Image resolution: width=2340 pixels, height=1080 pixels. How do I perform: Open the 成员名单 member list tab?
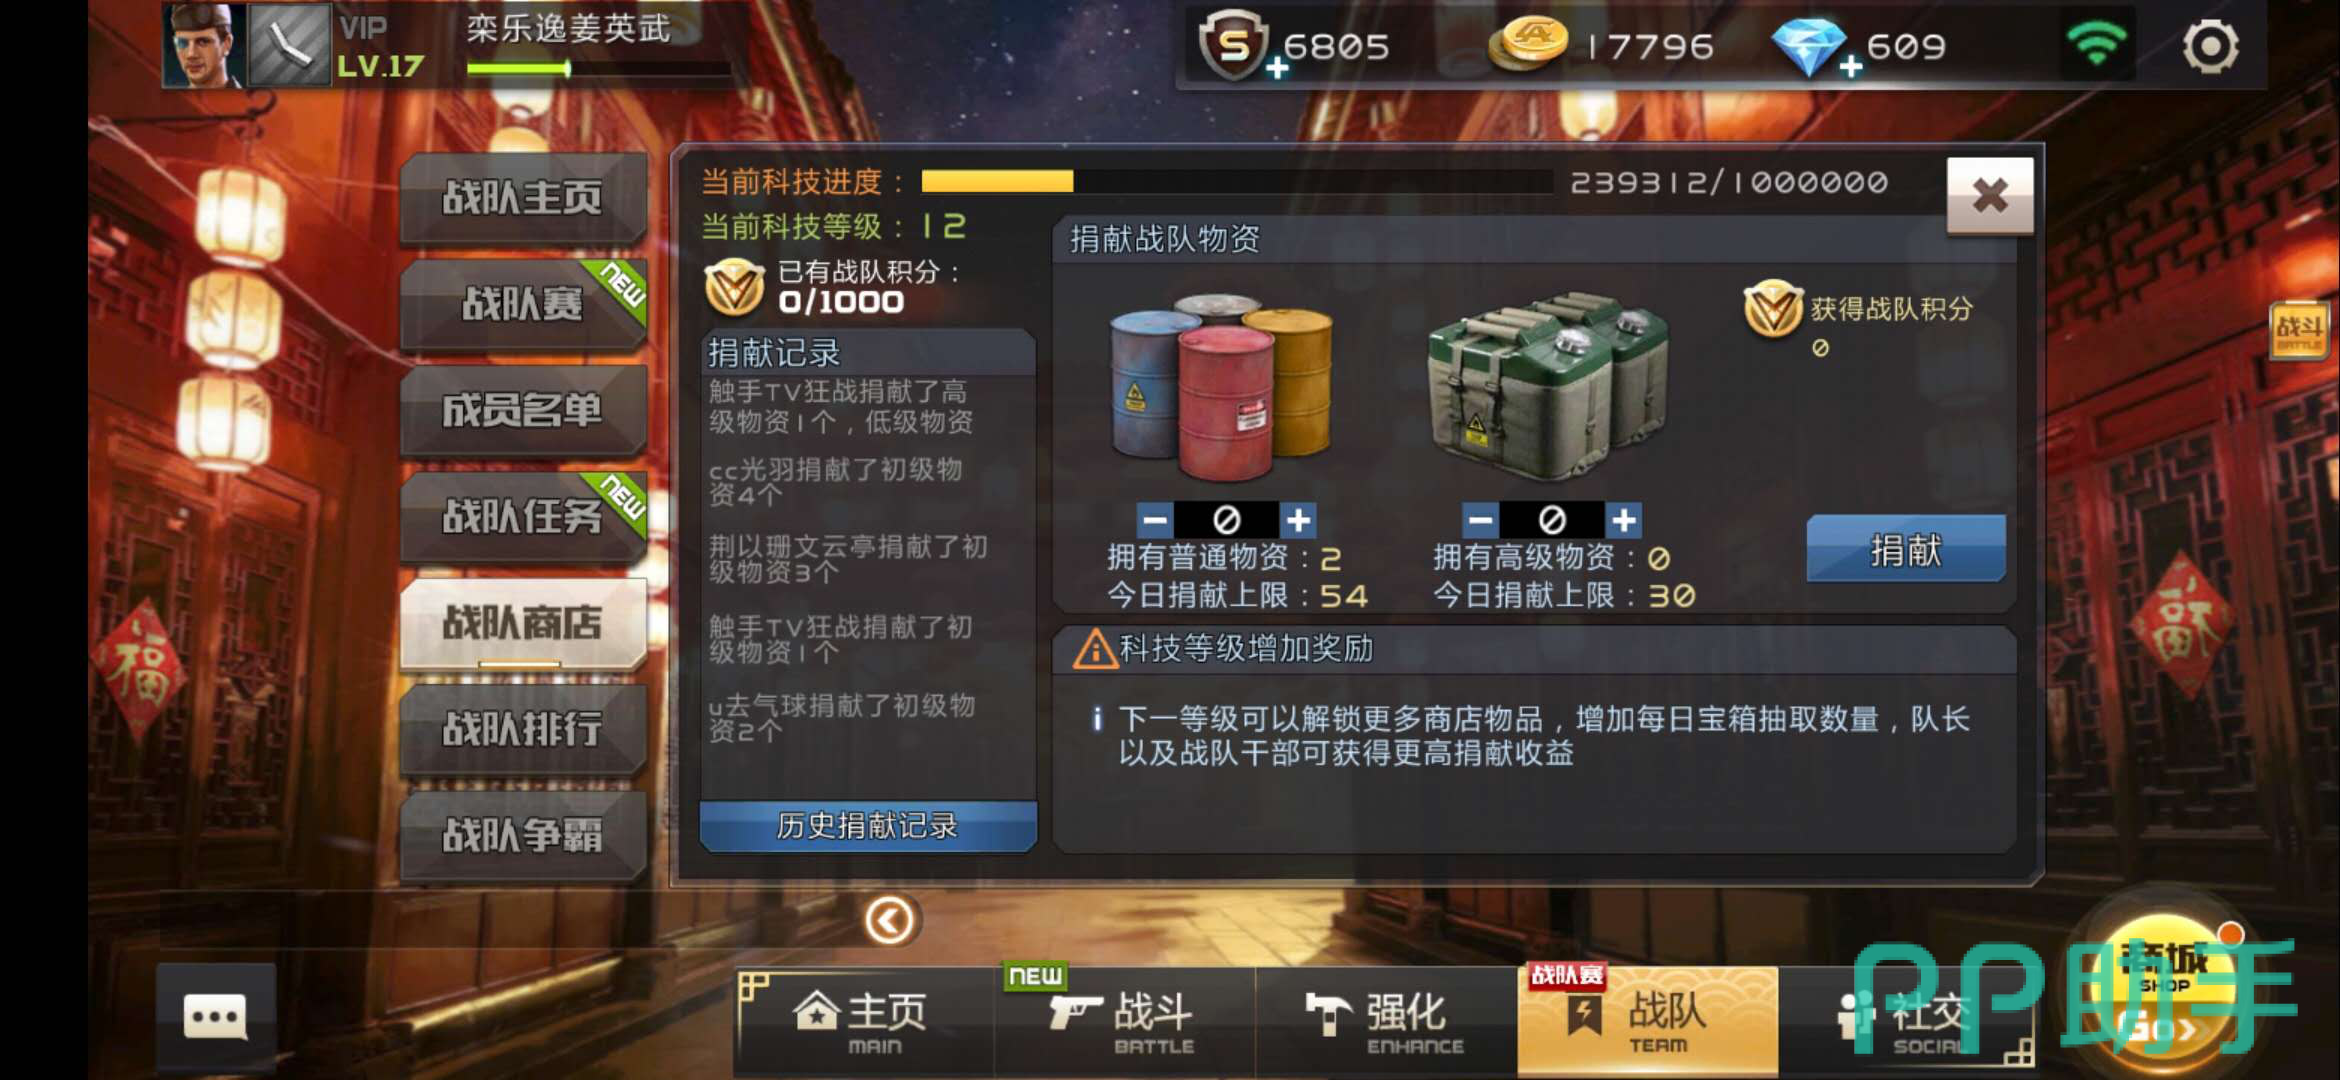click(x=523, y=410)
